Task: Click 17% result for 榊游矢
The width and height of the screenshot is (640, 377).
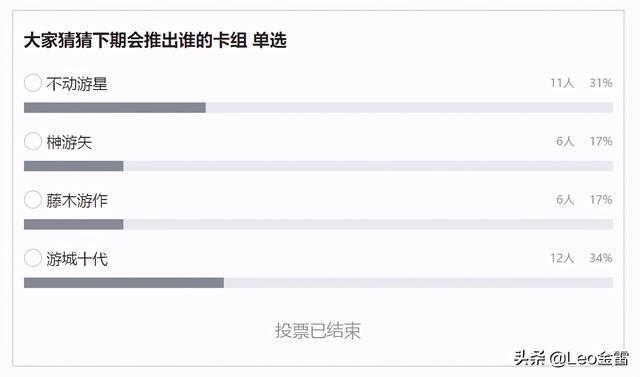Action: [601, 141]
